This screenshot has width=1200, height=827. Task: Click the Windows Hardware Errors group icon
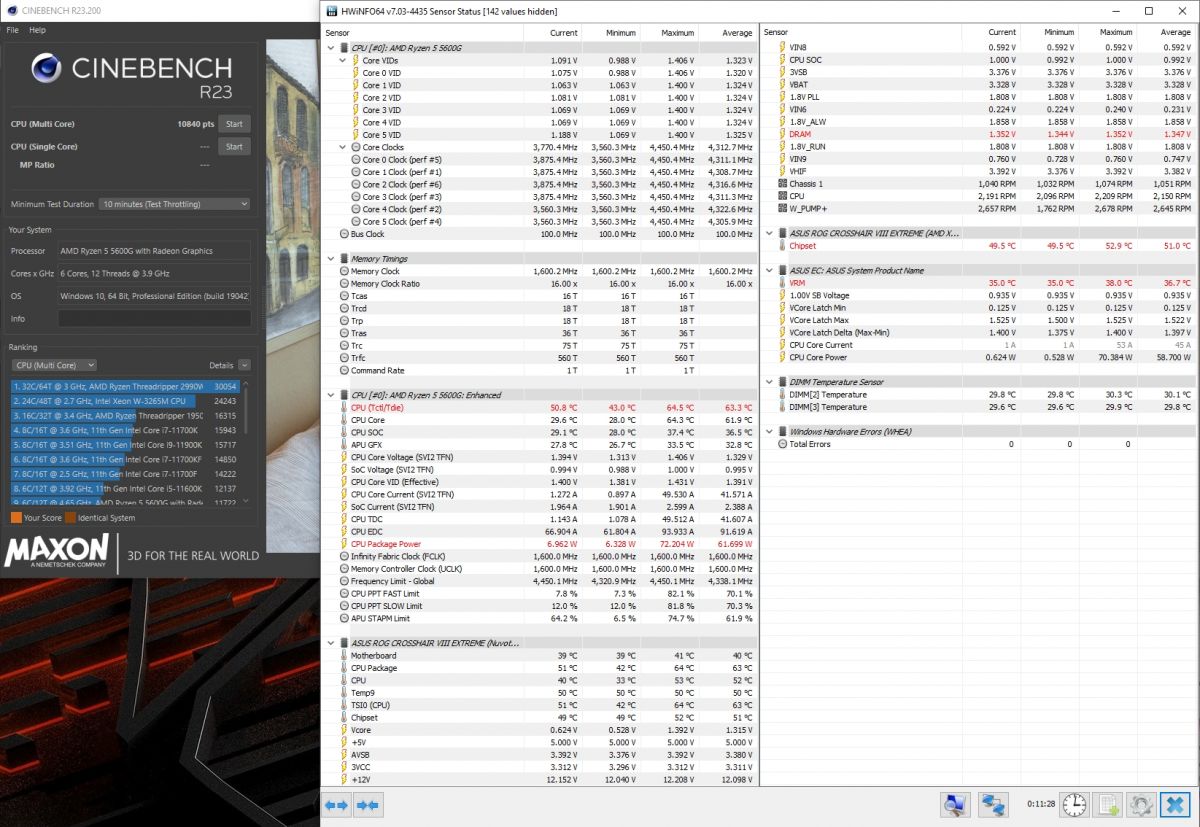point(782,432)
